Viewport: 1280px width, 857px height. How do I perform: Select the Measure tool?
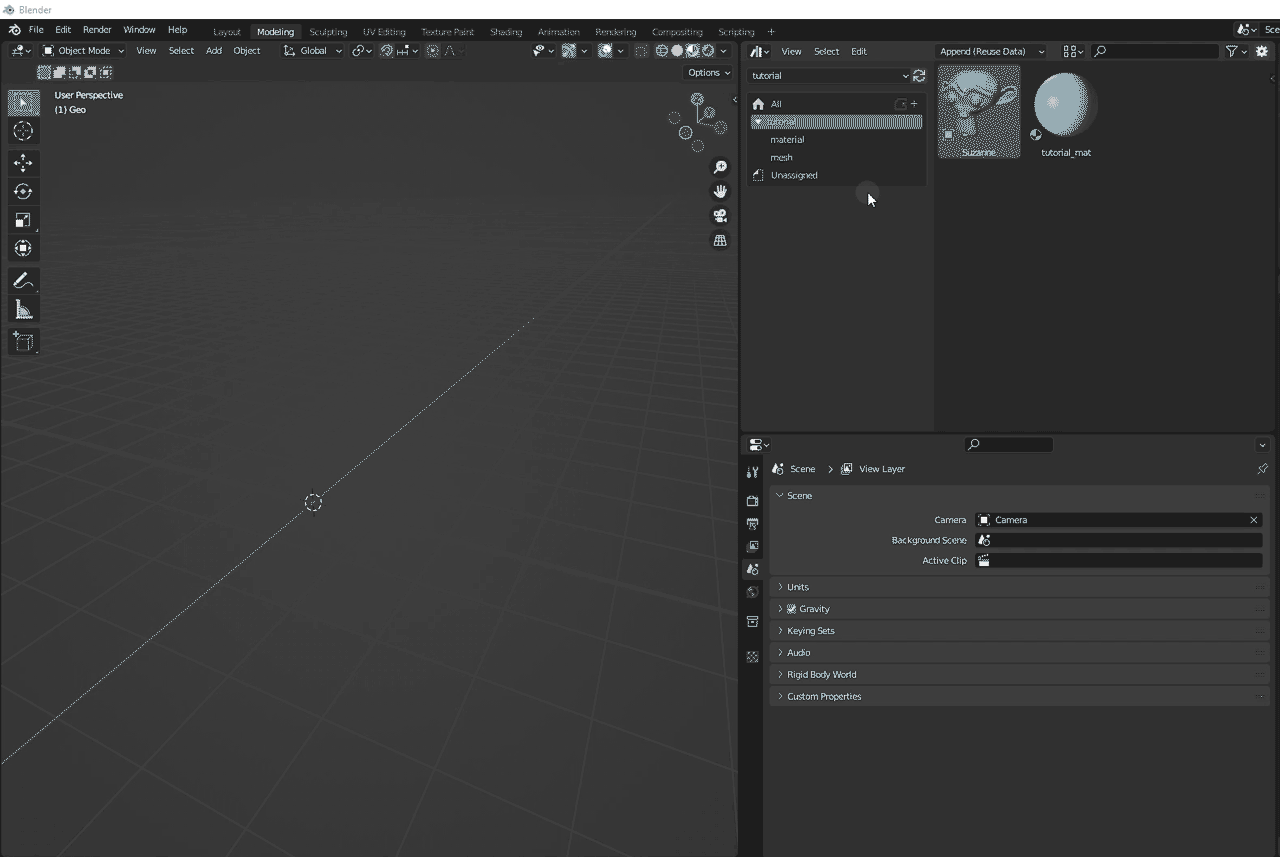point(23,310)
